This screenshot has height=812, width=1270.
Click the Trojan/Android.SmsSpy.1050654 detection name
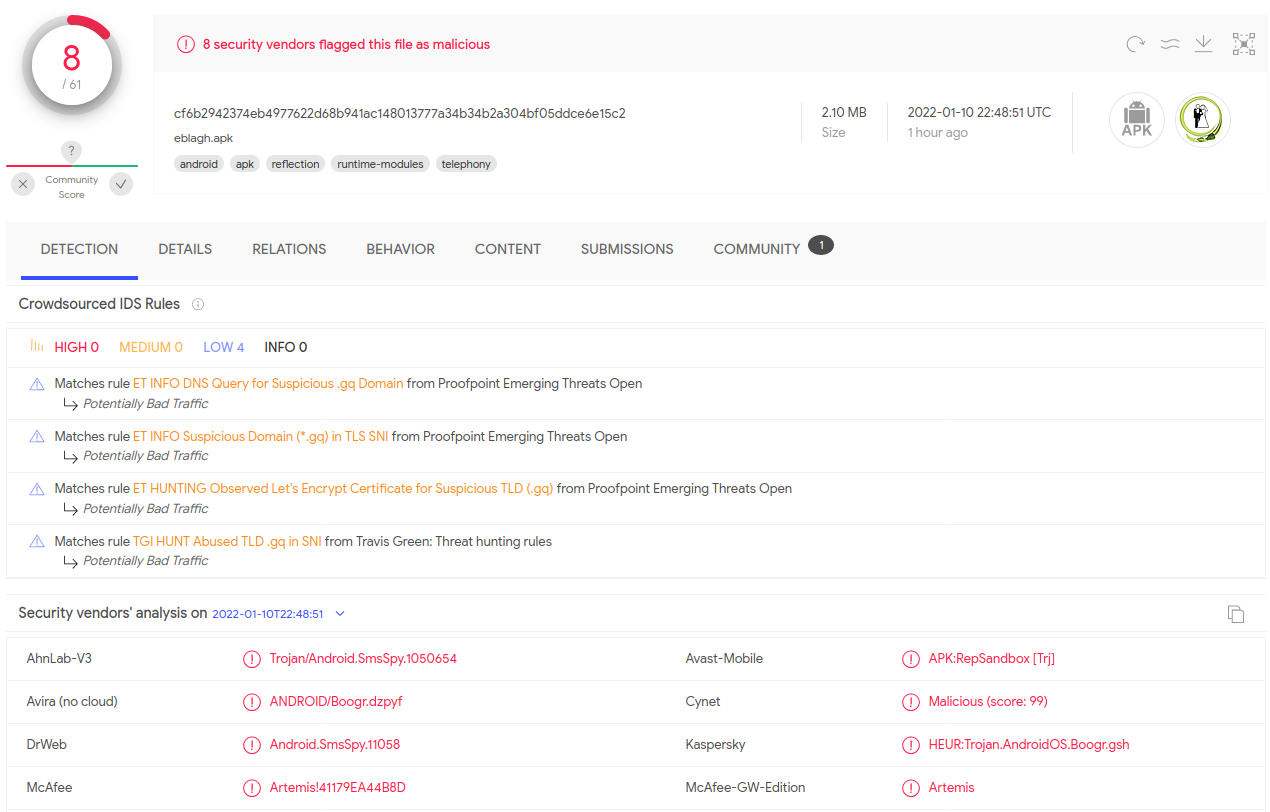click(363, 659)
